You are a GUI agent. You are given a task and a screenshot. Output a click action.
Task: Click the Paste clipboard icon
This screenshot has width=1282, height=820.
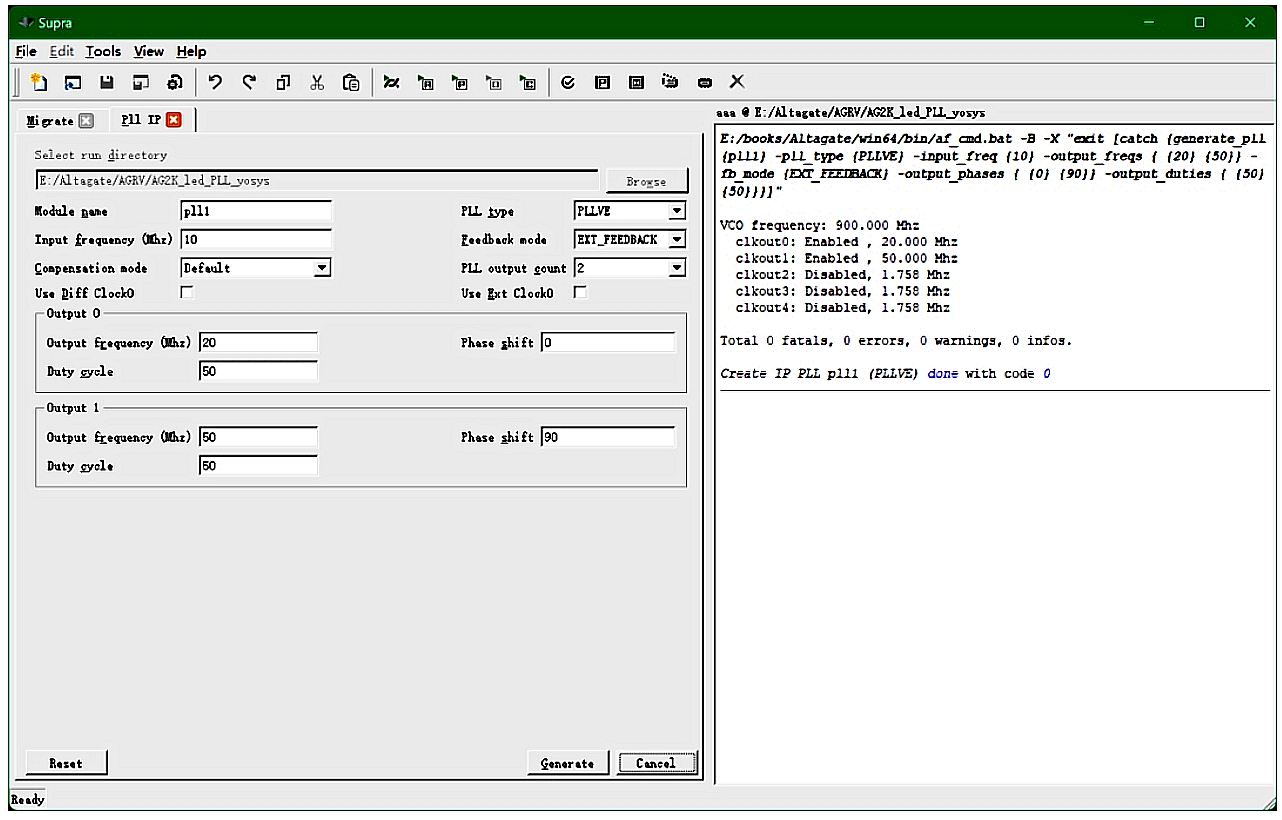tap(351, 82)
